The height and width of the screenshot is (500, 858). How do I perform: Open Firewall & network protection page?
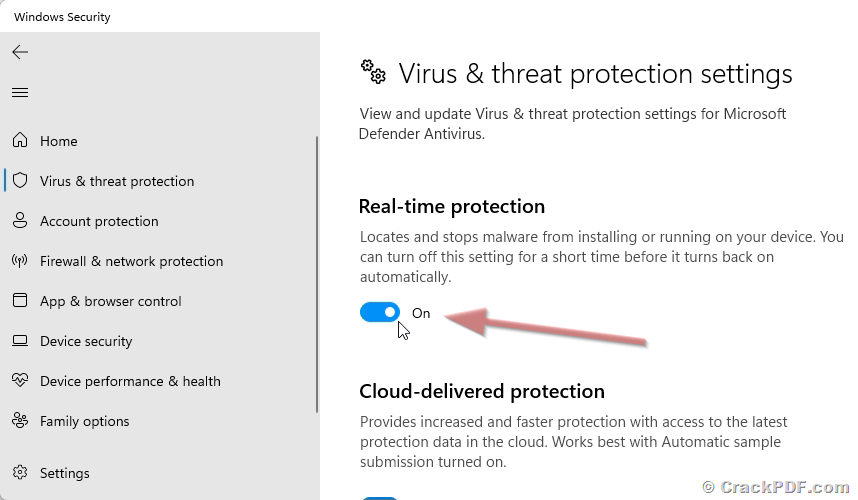131,261
